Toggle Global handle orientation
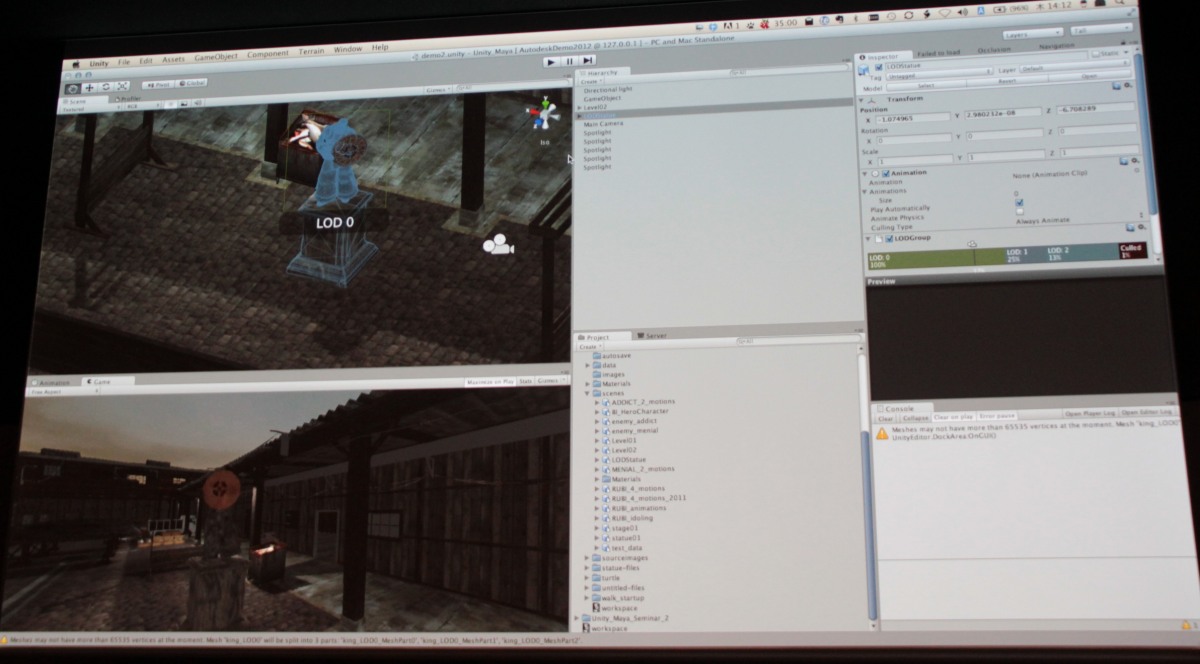This screenshot has width=1200, height=664. (191, 84)
